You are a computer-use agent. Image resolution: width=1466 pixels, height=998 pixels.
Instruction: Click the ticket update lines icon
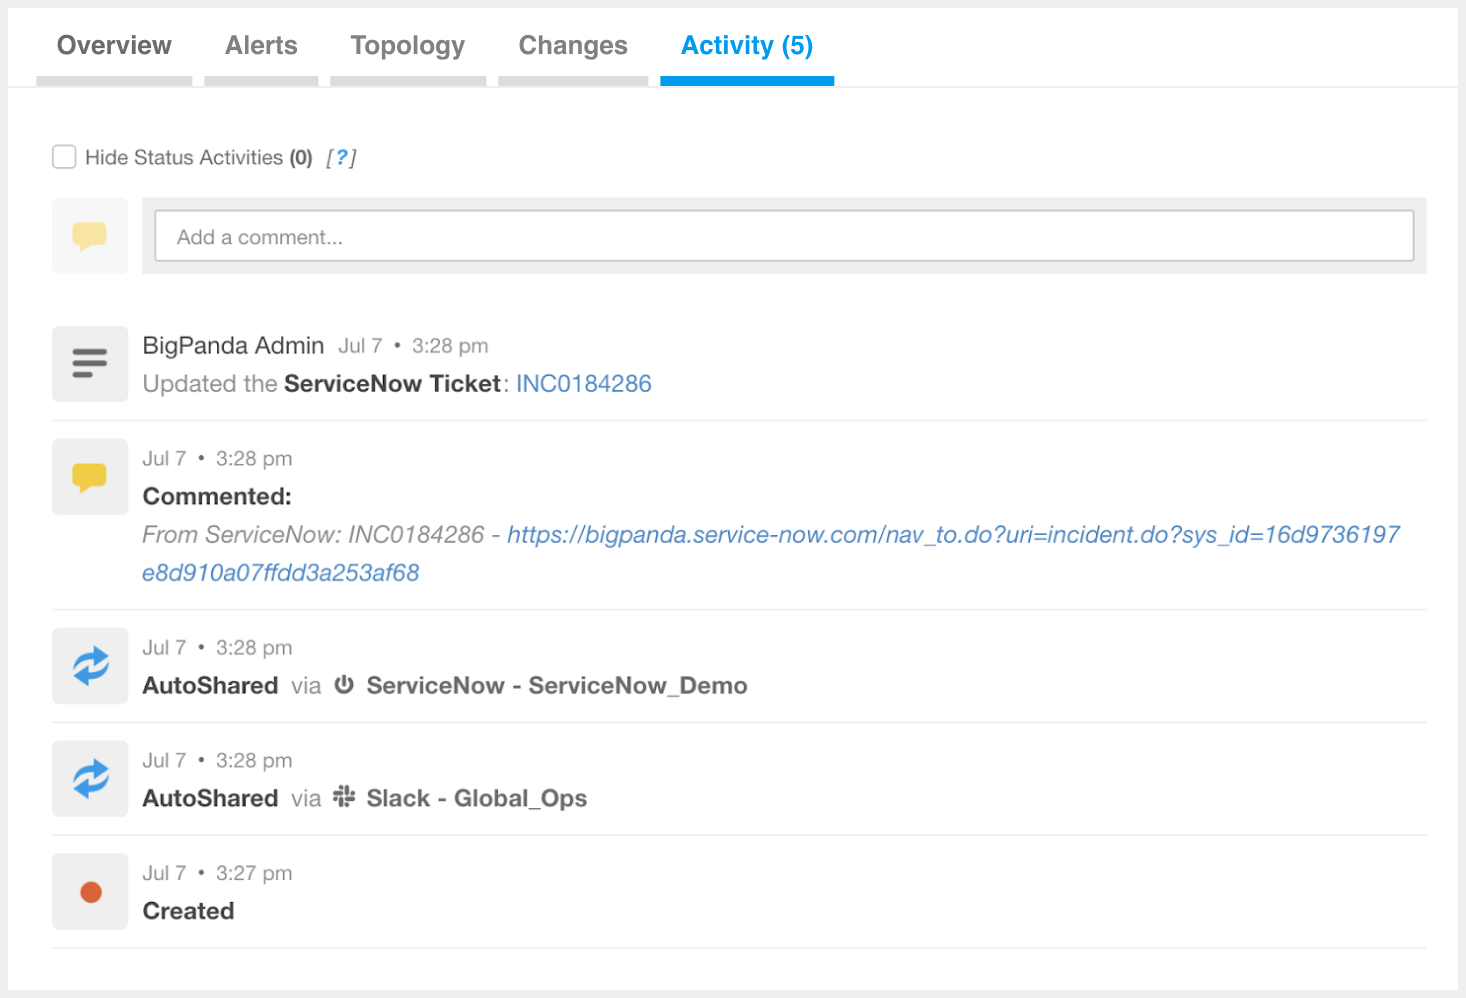tap(90, 363)
